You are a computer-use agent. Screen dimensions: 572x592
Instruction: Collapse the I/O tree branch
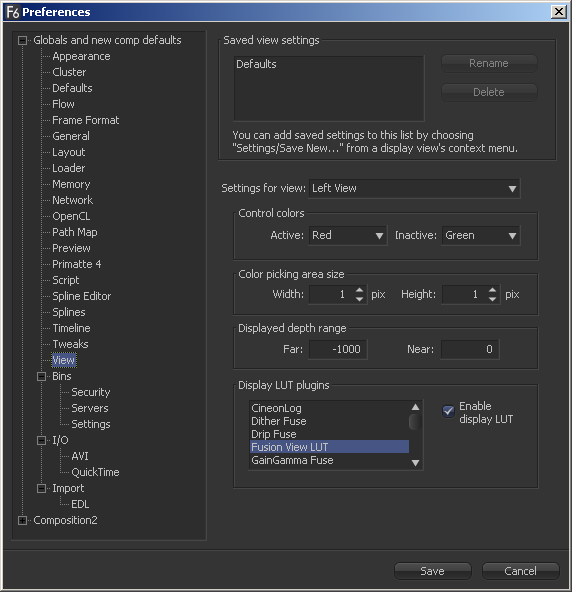(x=42, y=440)
